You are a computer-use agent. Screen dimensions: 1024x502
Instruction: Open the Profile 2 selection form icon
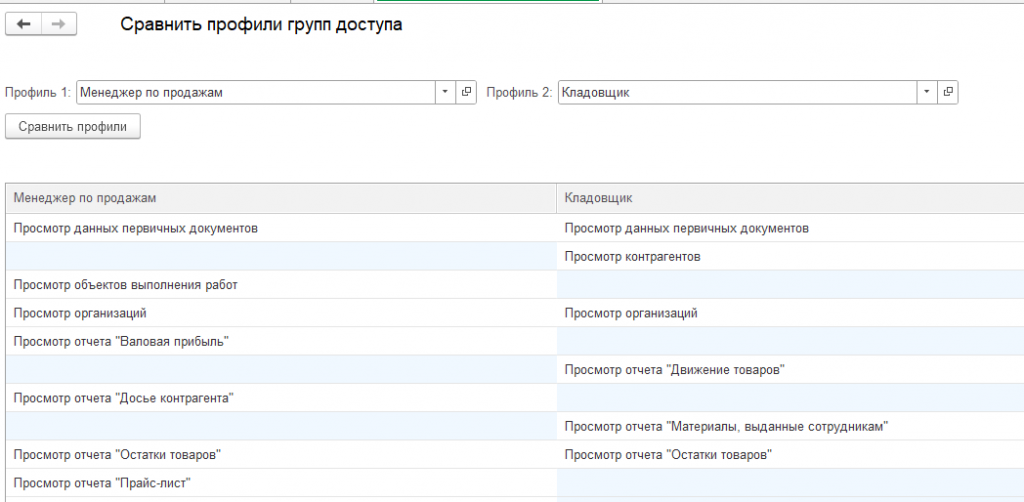click(948, 92)
